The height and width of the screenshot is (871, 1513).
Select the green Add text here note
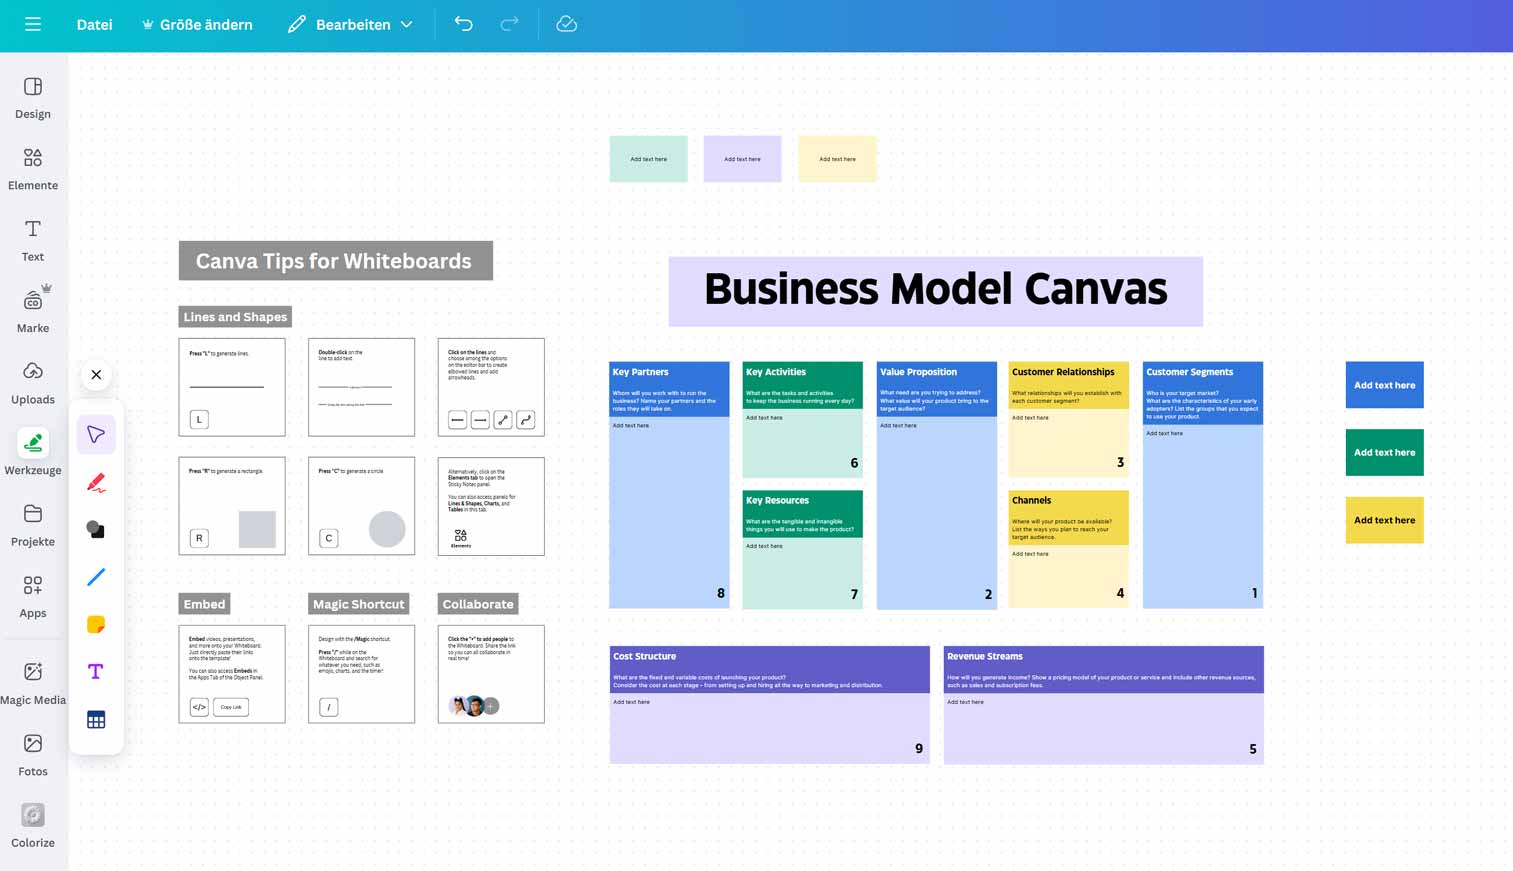[1384, 452]
